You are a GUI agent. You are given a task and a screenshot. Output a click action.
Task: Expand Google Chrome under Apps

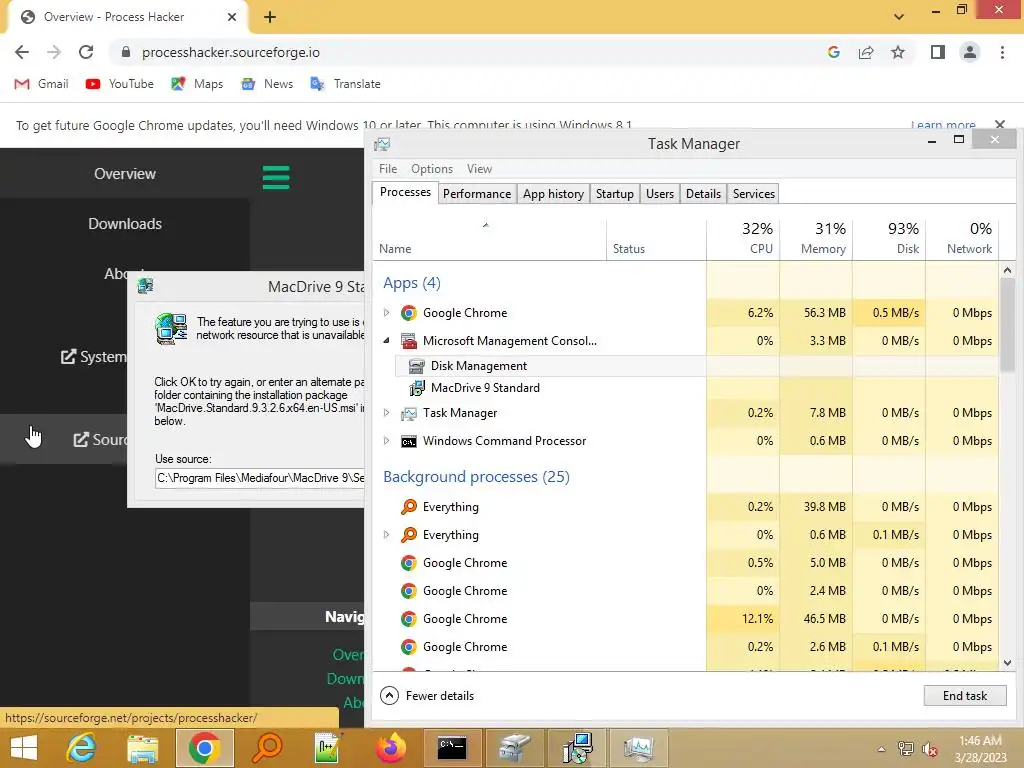[386, 313]
